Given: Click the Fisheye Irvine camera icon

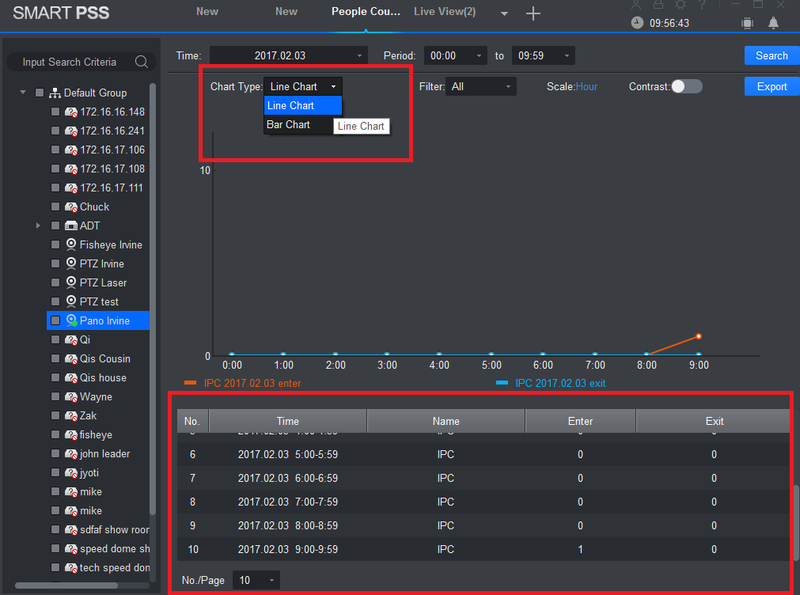Looking at the screenshot, I should (x=71, y=245).
